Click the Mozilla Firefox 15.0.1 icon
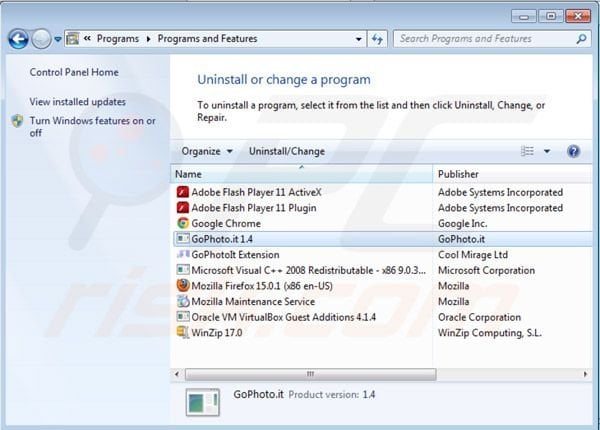 click(183, 285)
